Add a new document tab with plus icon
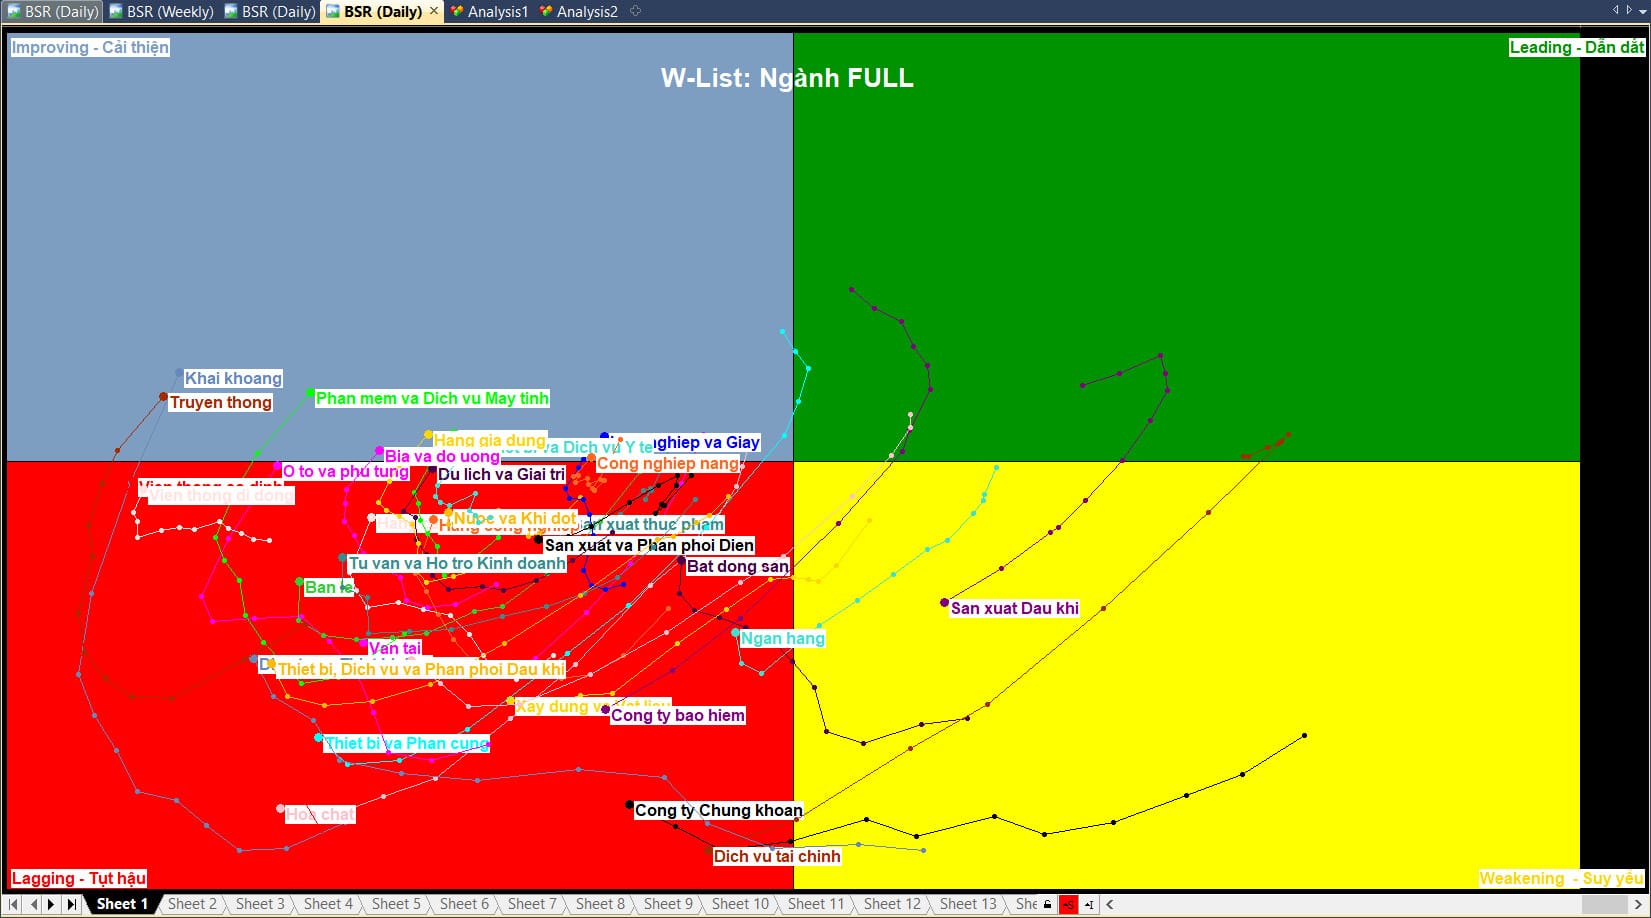Viewport: 1651px width, 918px height. point(635,11)
